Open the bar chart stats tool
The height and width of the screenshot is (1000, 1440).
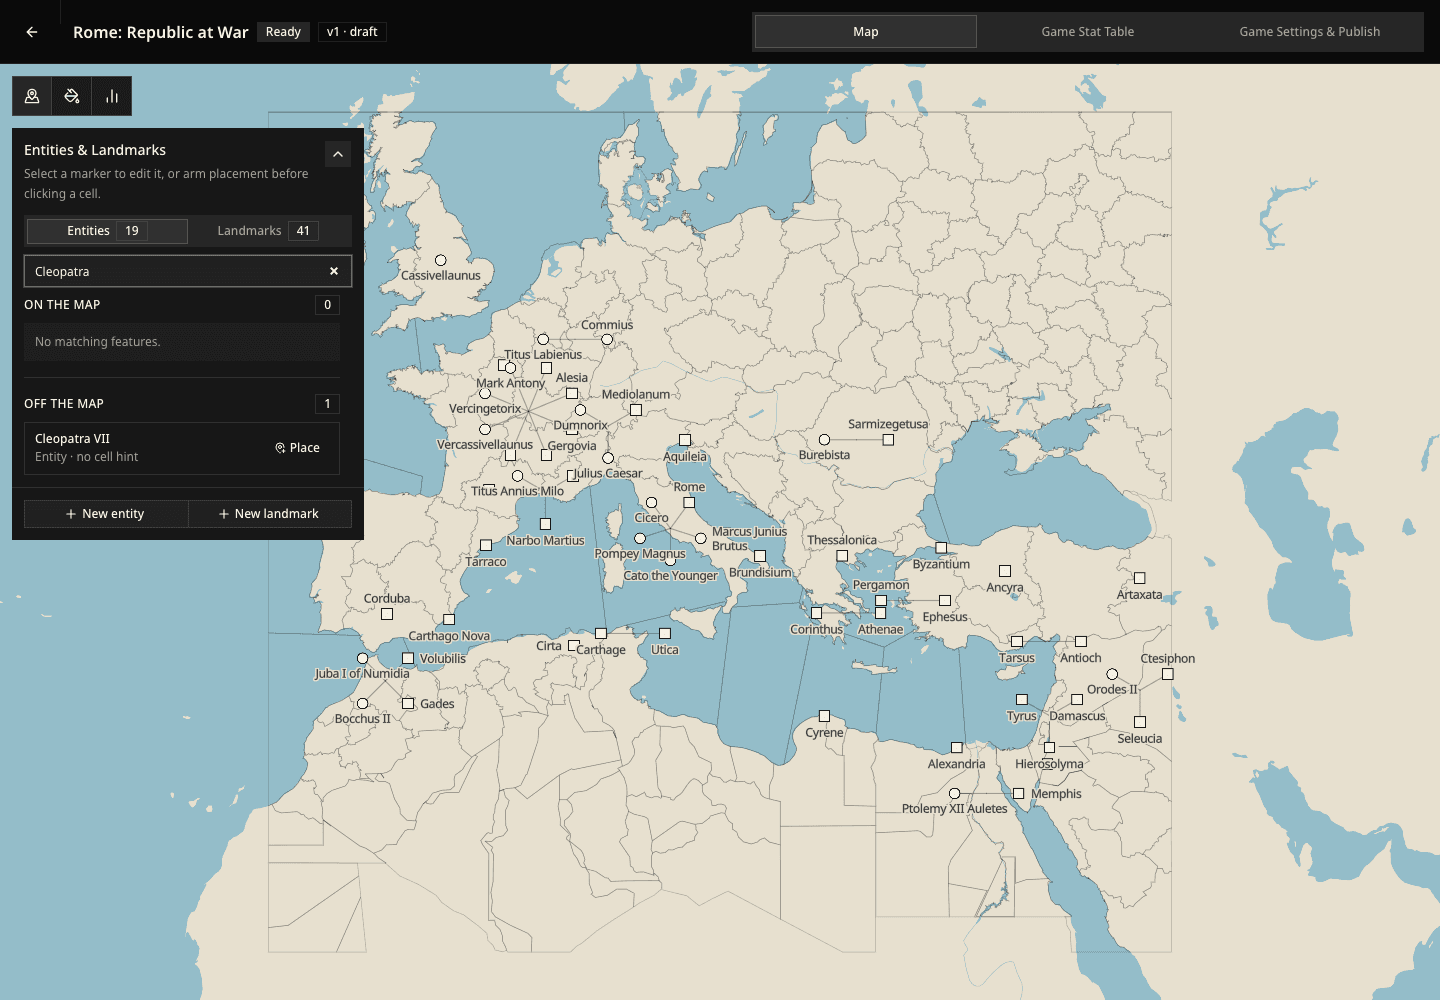pos(112,96)
